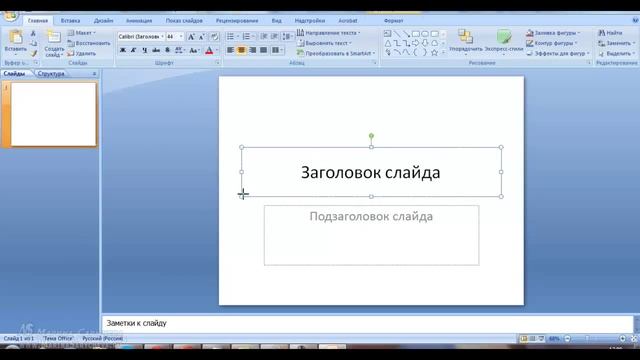
Task: Click the Format Painter brush icon
Action: coord(33,53)
